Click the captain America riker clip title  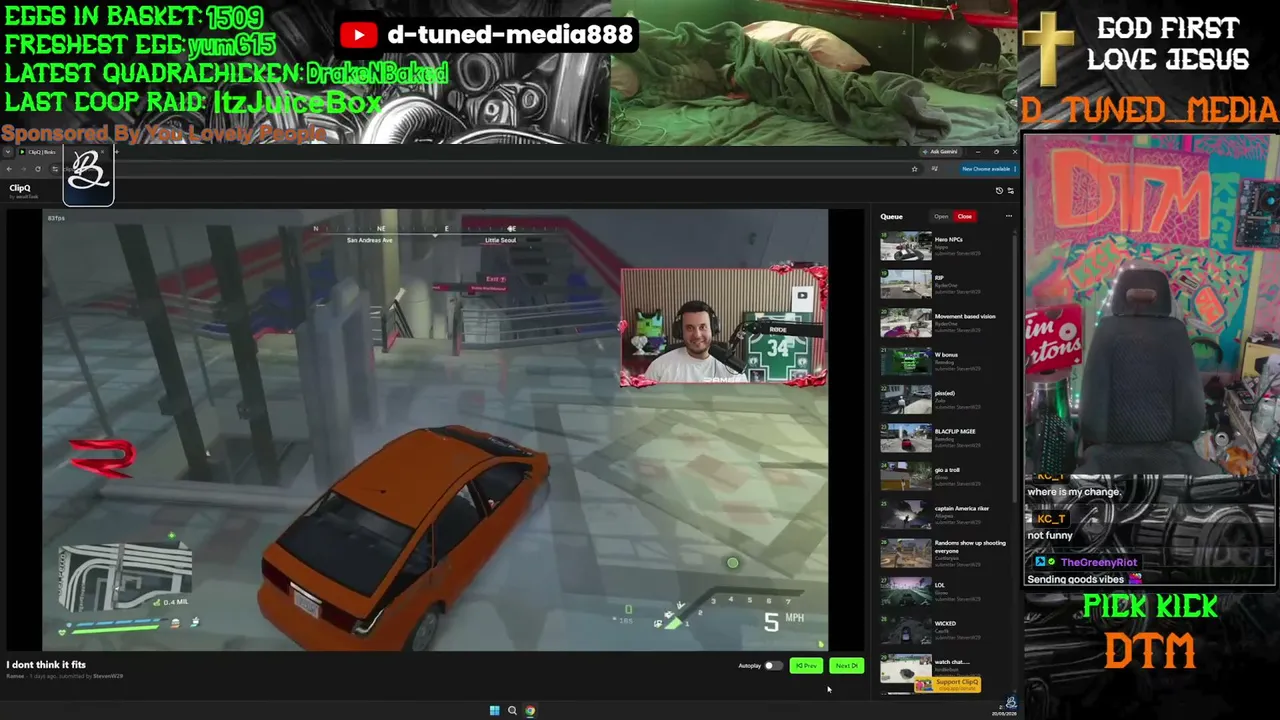(961, 508)
